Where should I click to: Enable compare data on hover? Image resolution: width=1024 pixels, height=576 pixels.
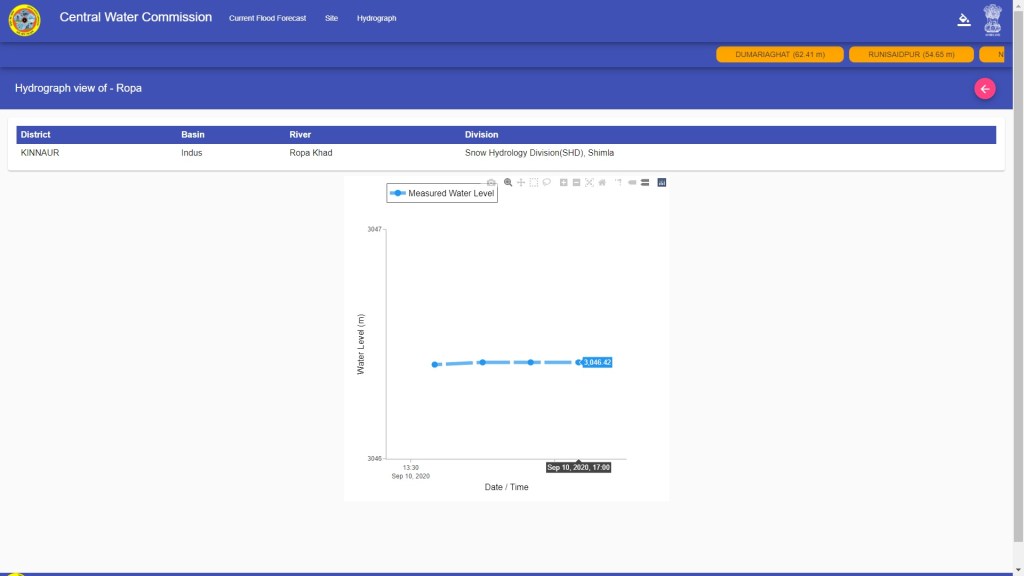(645, 182)
